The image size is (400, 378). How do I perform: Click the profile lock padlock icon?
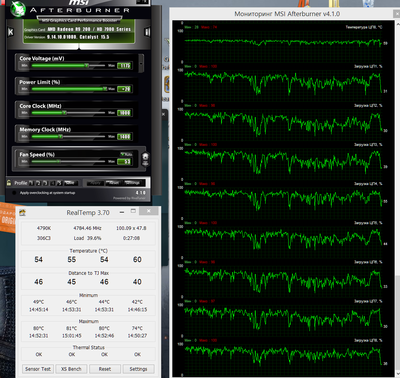tap(9, 183)
